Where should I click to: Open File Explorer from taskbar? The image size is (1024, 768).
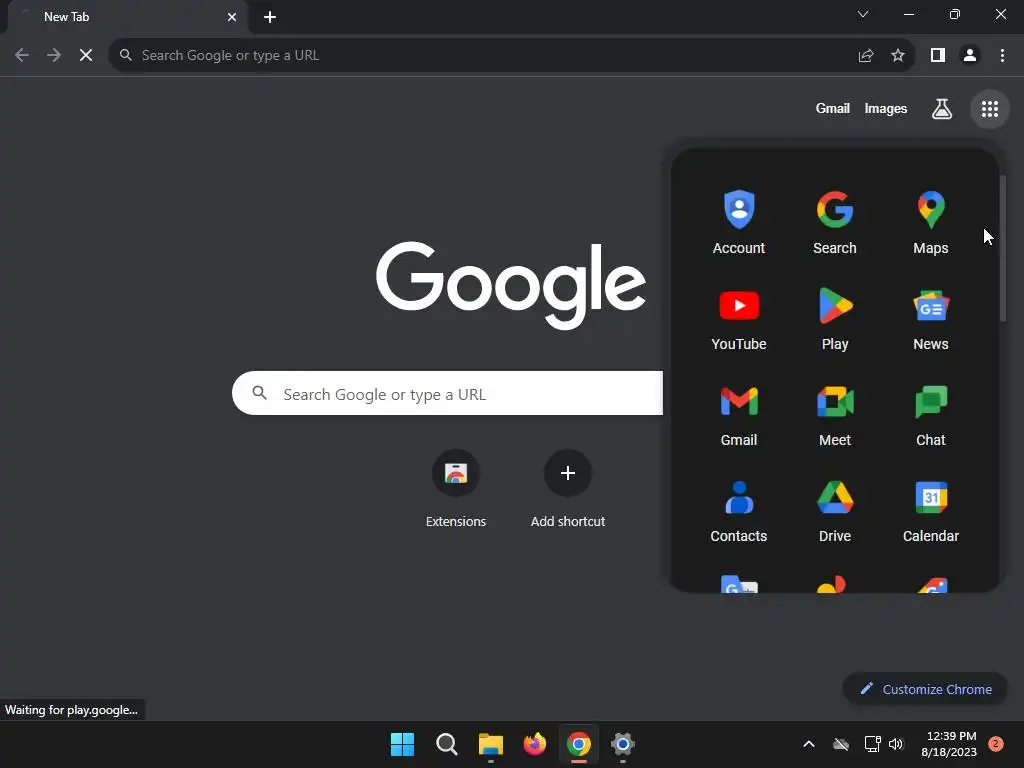[x=490, y=744]
